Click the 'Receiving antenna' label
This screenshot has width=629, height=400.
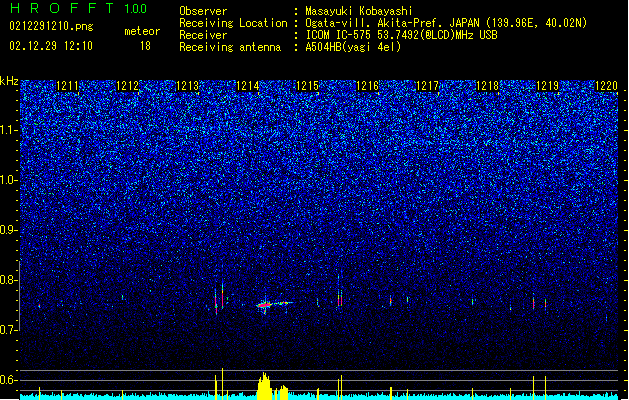pos(230,47)
